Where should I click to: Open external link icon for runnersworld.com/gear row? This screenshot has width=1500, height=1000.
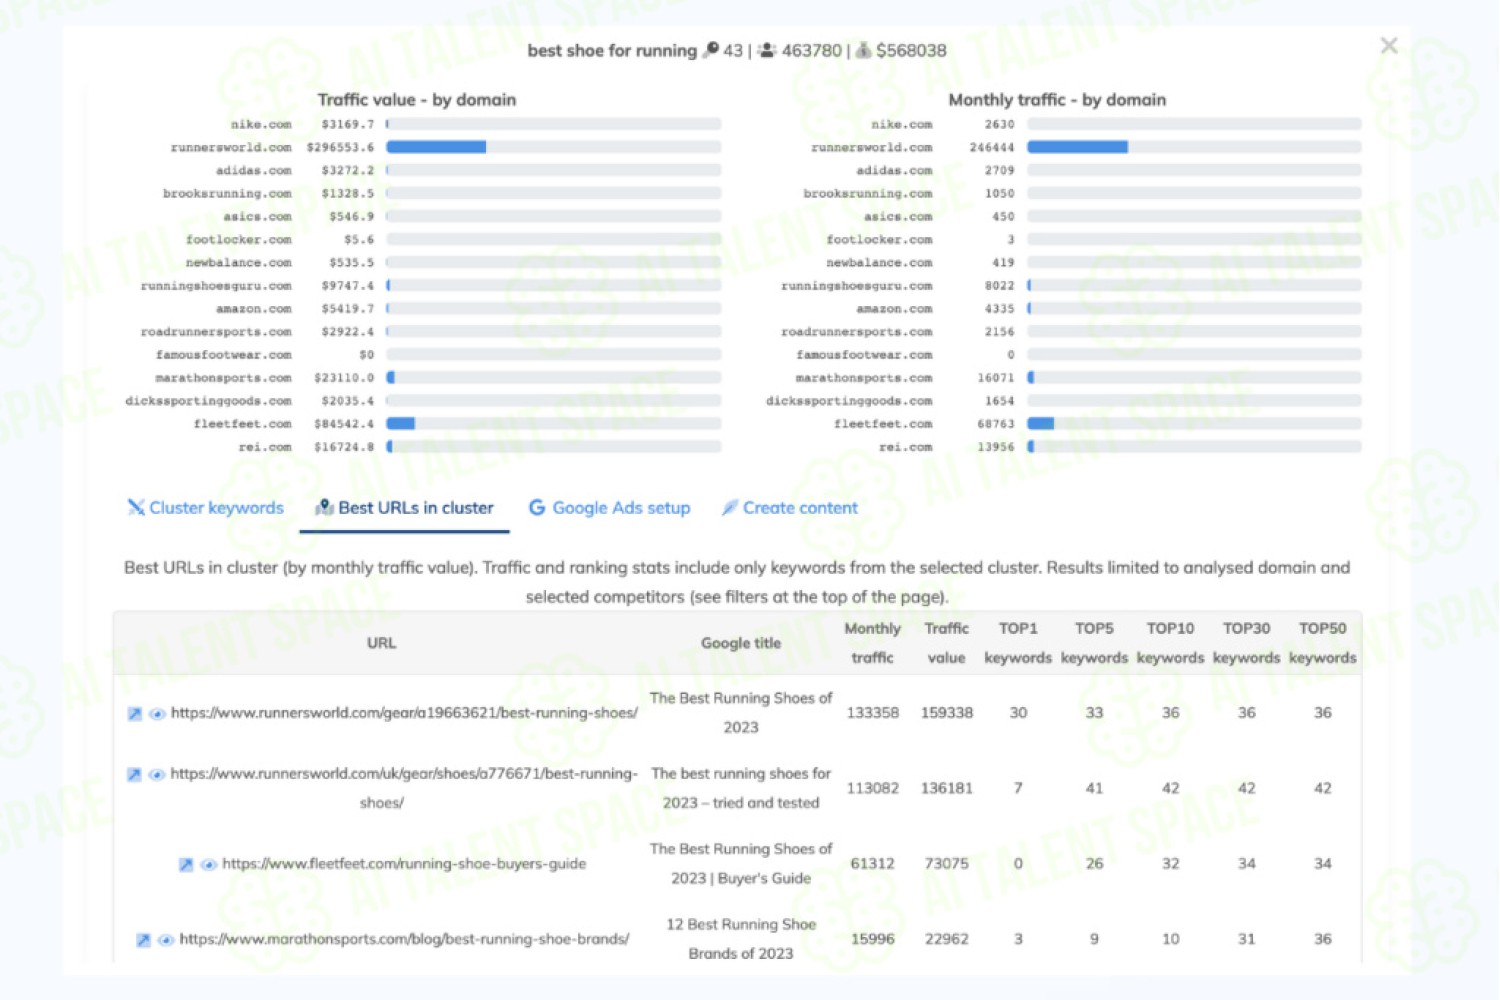click(x=134, y=714)
